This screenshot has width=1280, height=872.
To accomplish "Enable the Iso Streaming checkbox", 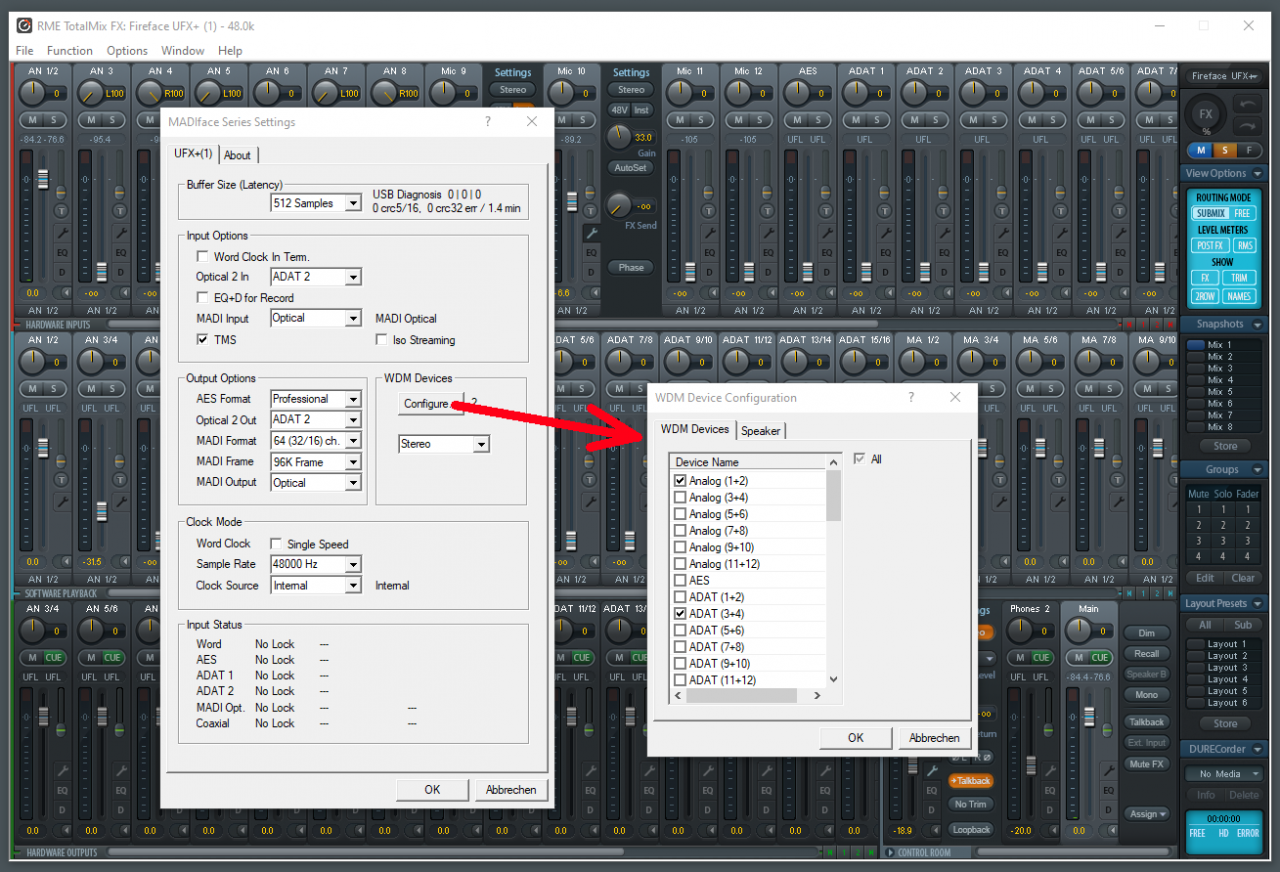I will click(x=382, y=340).
